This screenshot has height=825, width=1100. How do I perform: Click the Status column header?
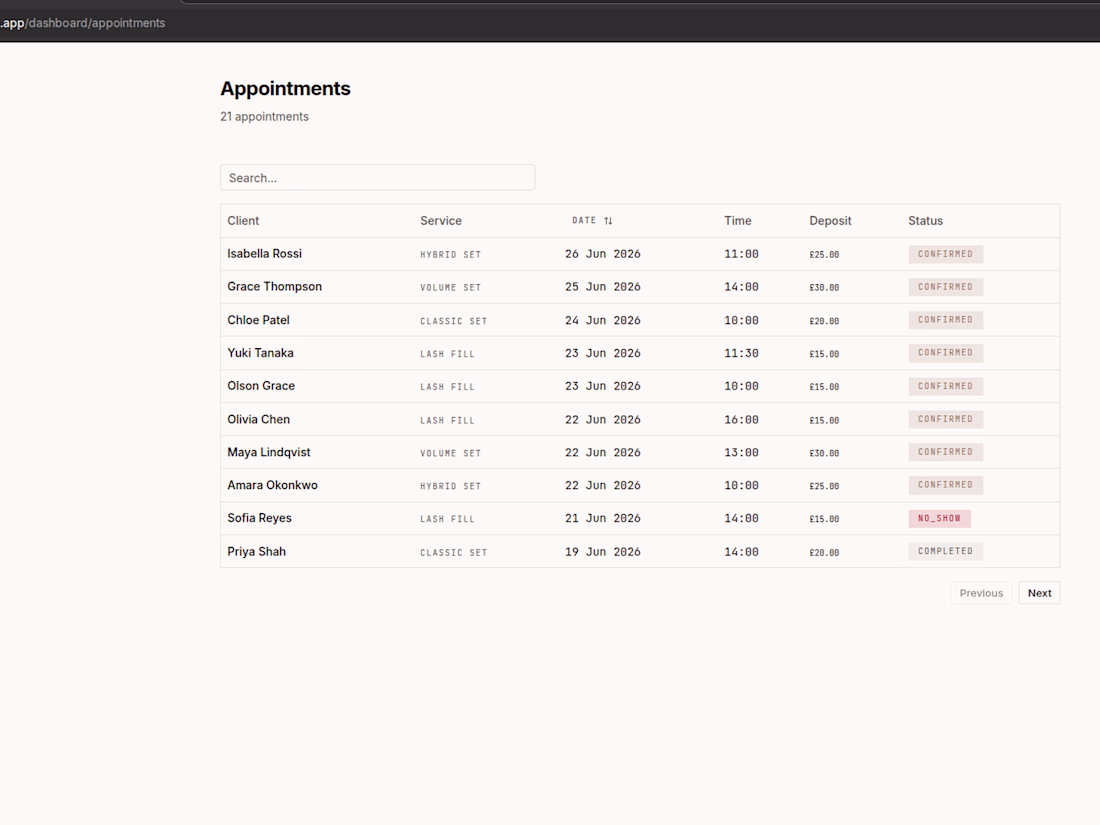tap(925, 220)
